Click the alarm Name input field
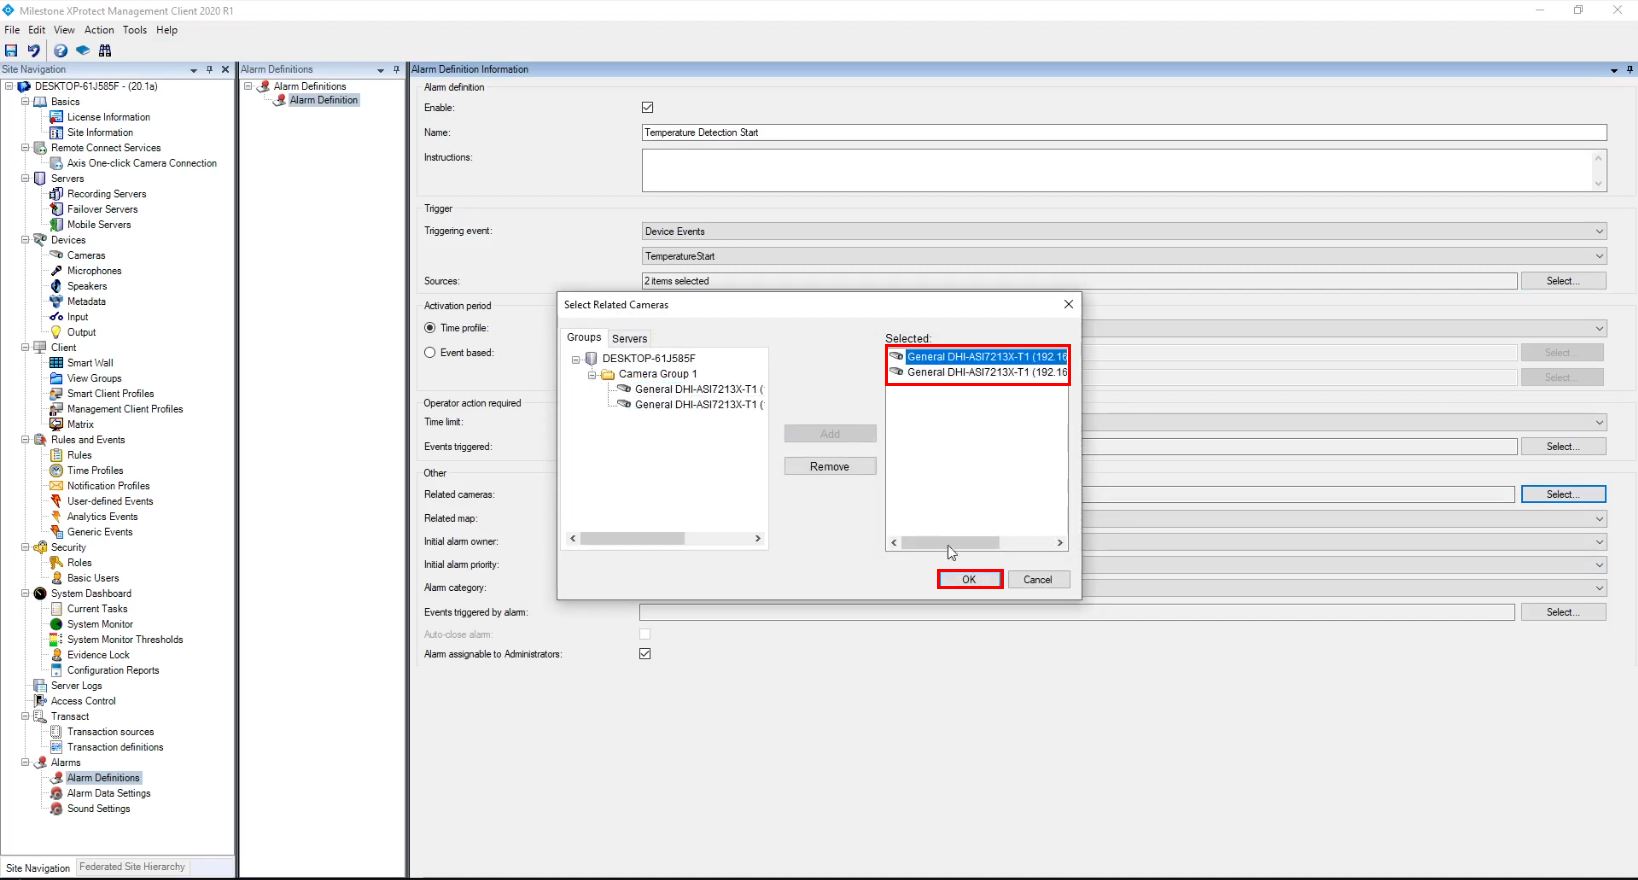This screenshot has height=880, width=1638. 1123,132
